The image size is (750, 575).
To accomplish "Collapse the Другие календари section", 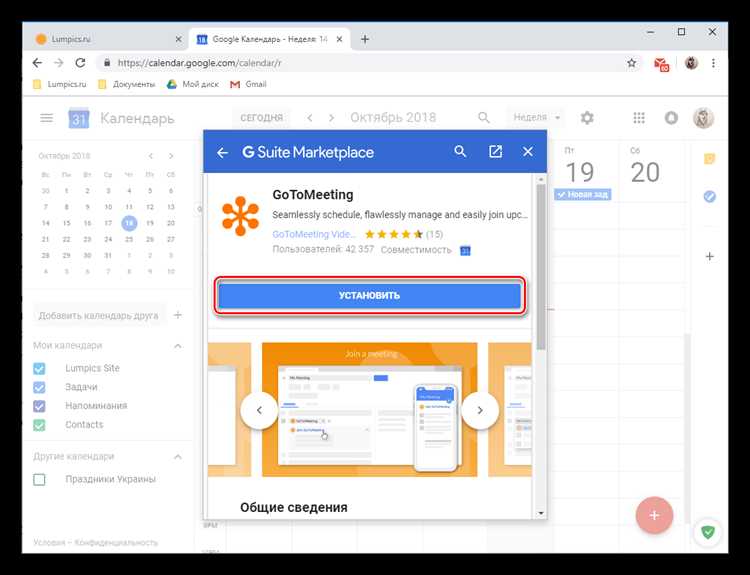I will coord(177,456).
